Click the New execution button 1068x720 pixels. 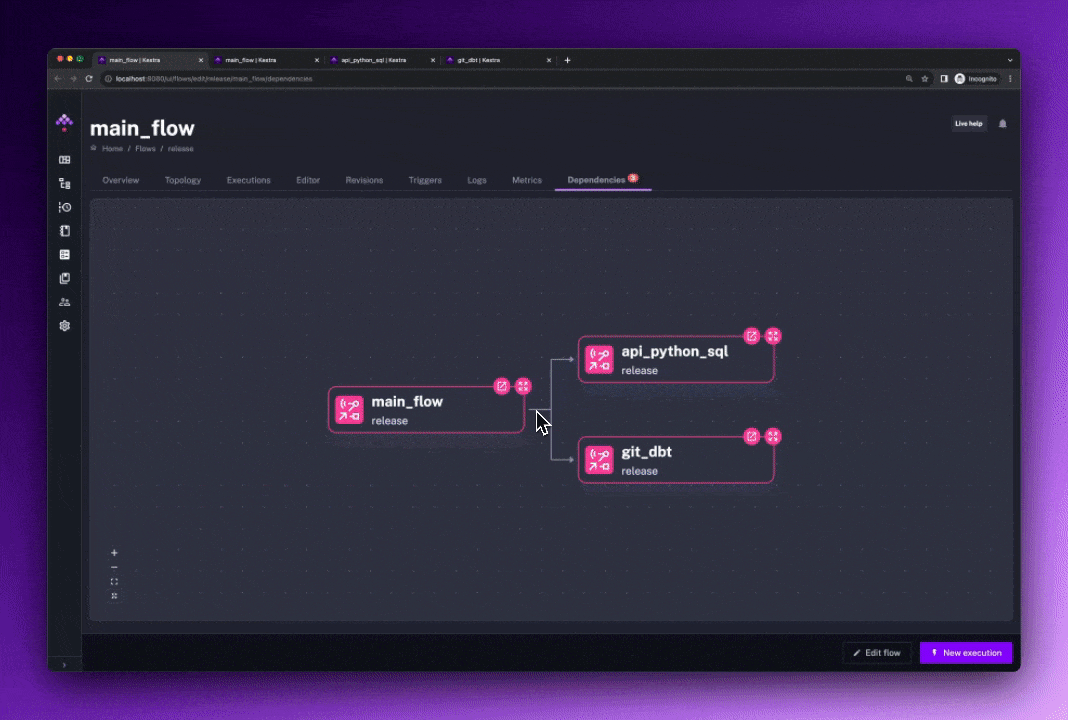click(965, 653)
